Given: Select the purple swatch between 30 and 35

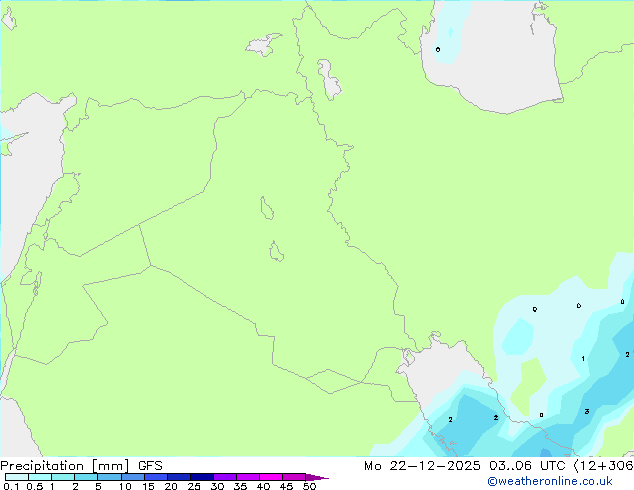Looking at the screenshot, I should [225, 477].
